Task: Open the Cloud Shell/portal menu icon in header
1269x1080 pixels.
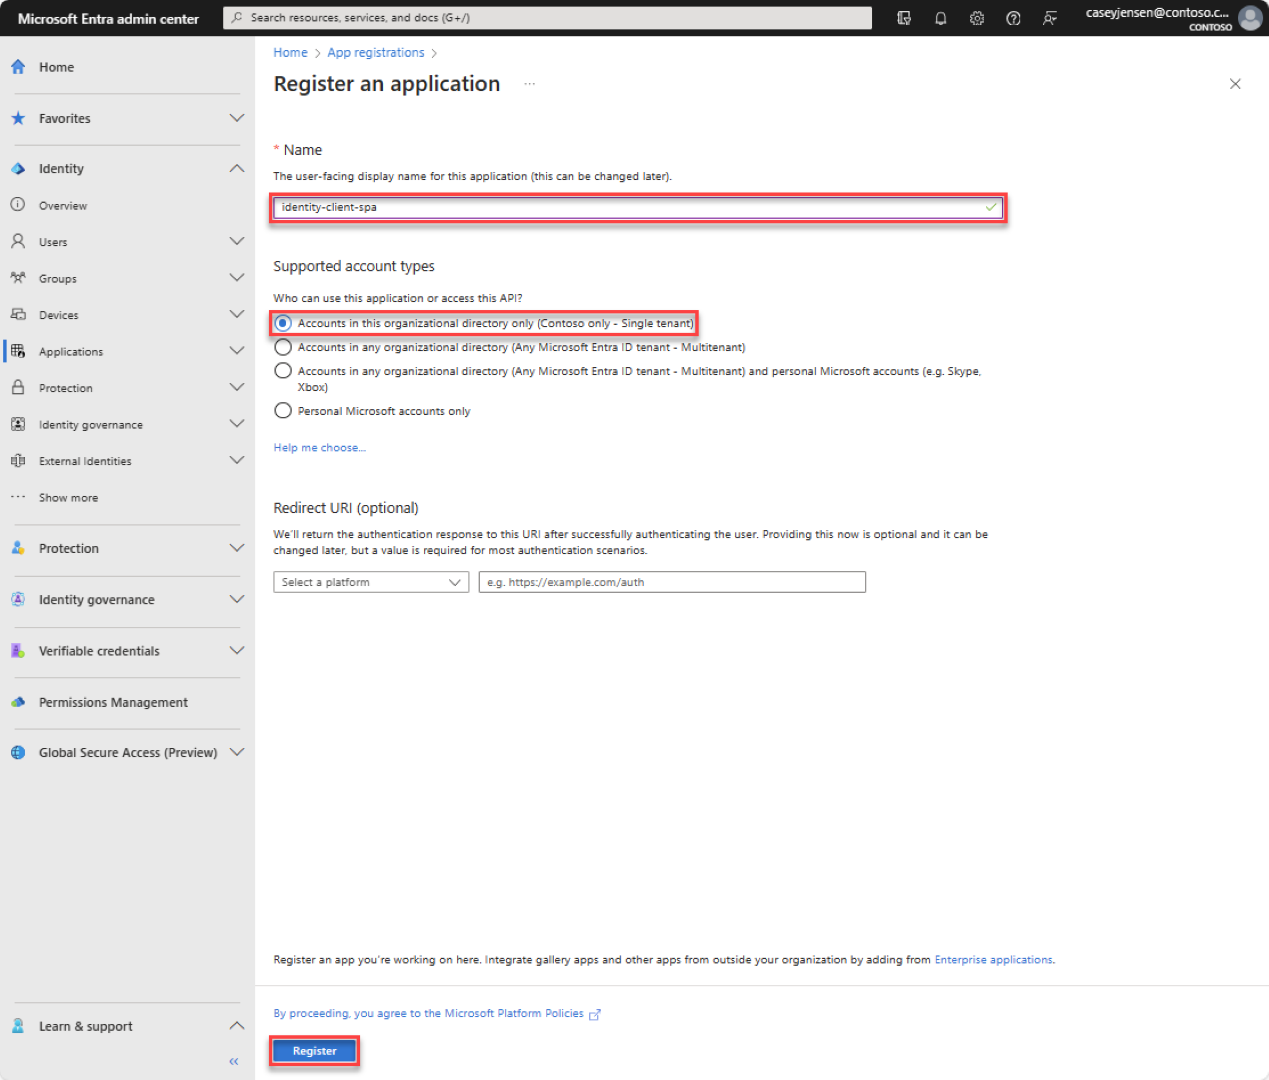Action: click(x=904, y=18)
